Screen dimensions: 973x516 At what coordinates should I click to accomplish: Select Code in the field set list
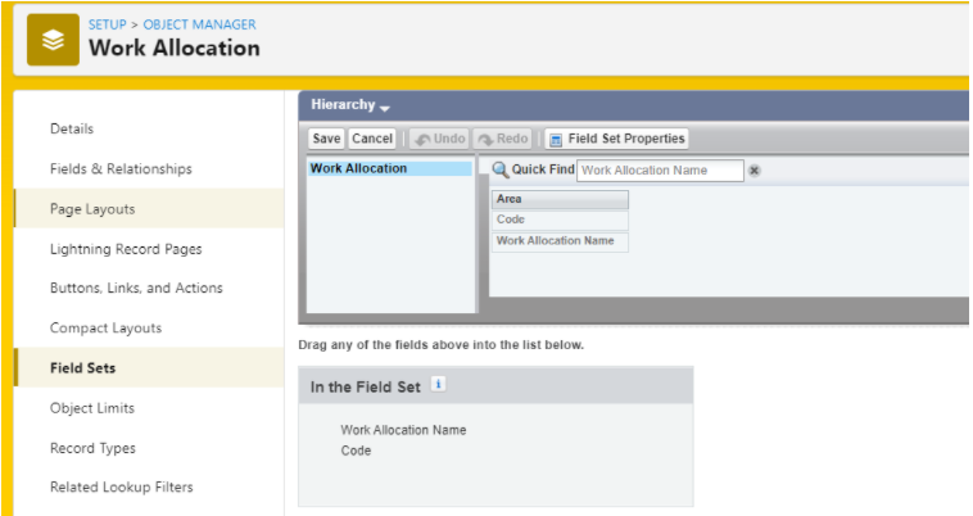[356, 451]
